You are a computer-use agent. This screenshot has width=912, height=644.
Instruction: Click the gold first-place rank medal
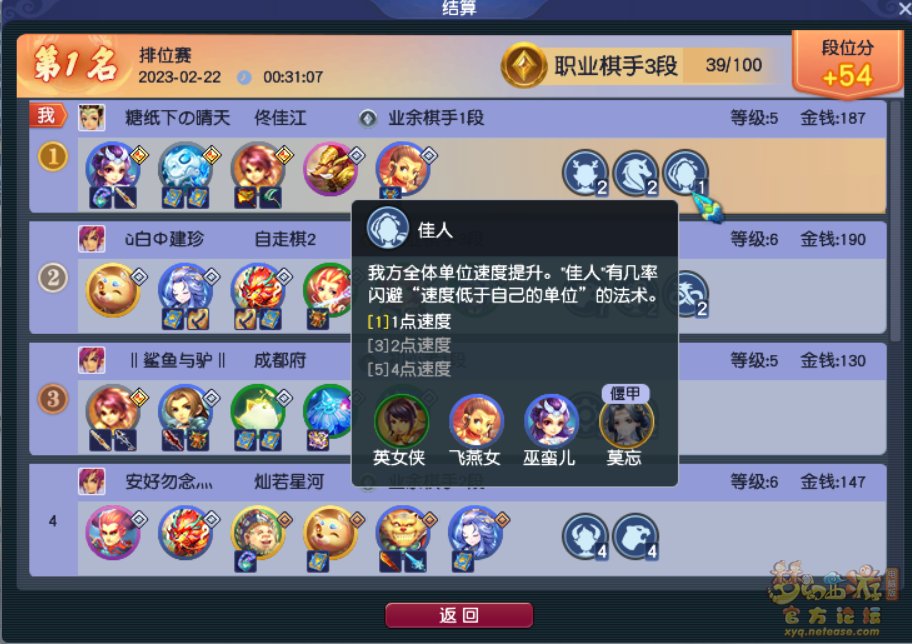(53, 157)
